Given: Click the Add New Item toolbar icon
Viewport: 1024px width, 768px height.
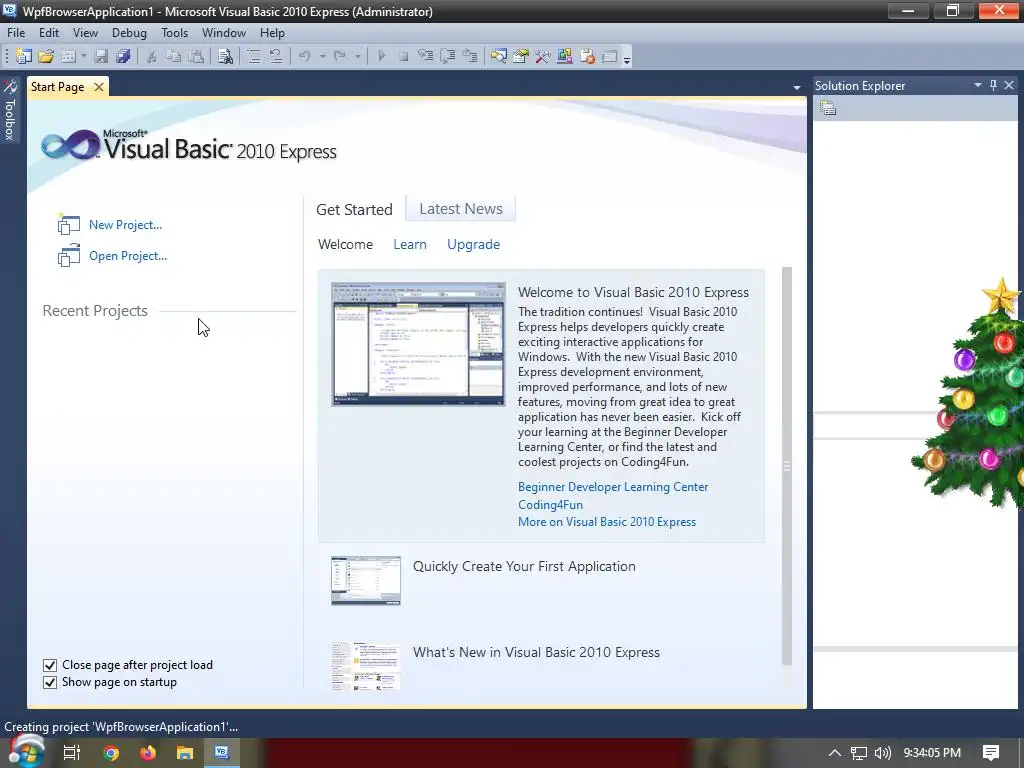Looking at the screenshot, I should (x=68, y=56).
